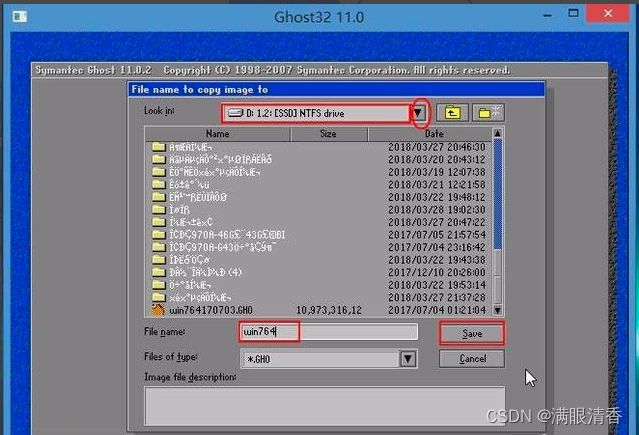Click the folder name ending in '(4)'

206,273
